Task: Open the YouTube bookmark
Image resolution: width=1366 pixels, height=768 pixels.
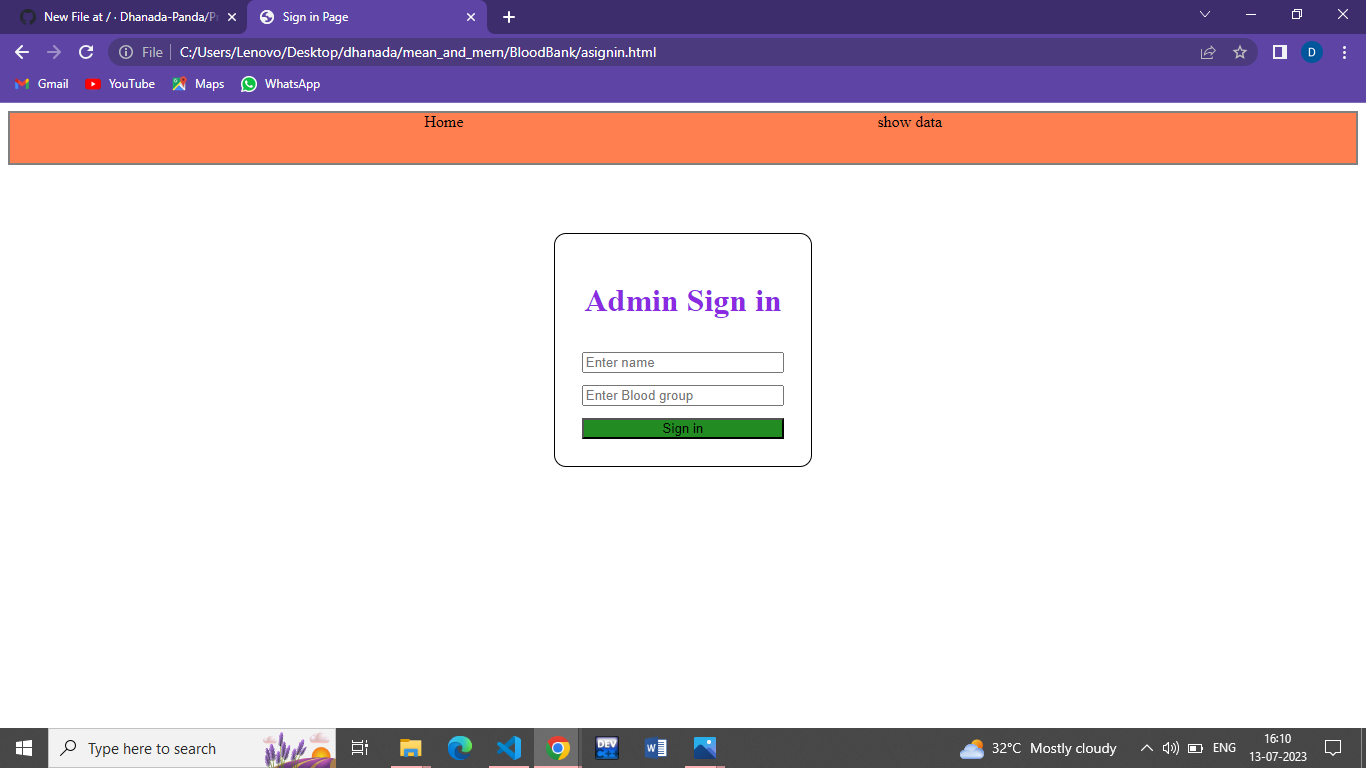Action: pyautogui.click(x=120, y=84)
